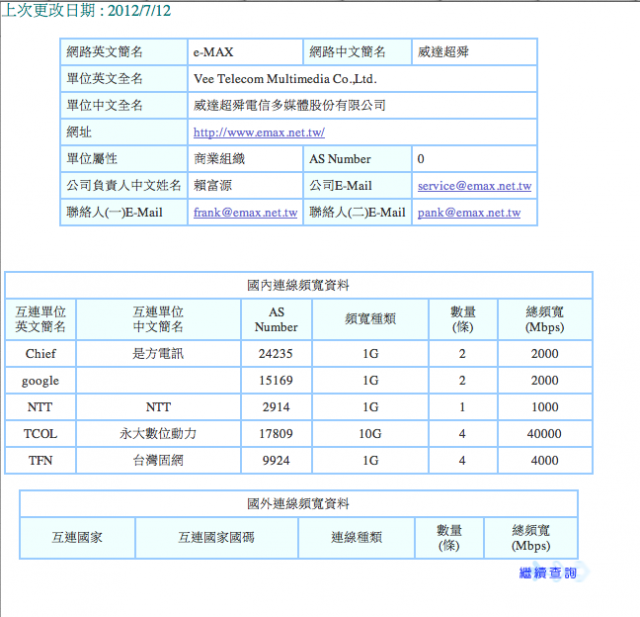Viewport: 640px width, 617px height.
Task: Click AS number 17809
Action: pos(276,433)
